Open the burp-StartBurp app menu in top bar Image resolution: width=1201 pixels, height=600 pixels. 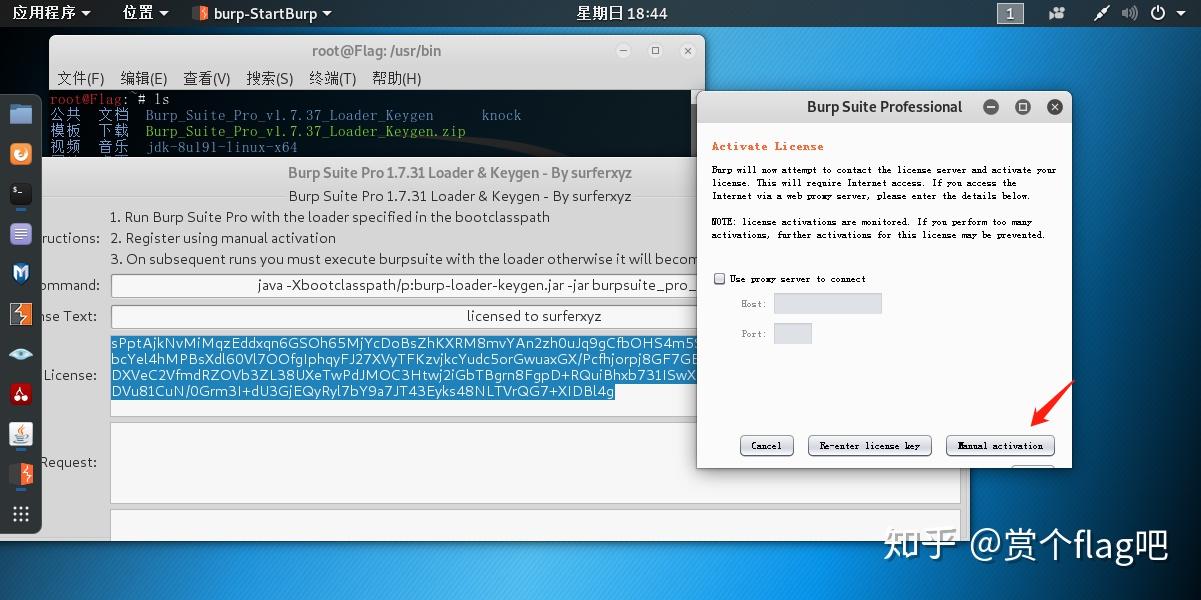coord(261,13)
